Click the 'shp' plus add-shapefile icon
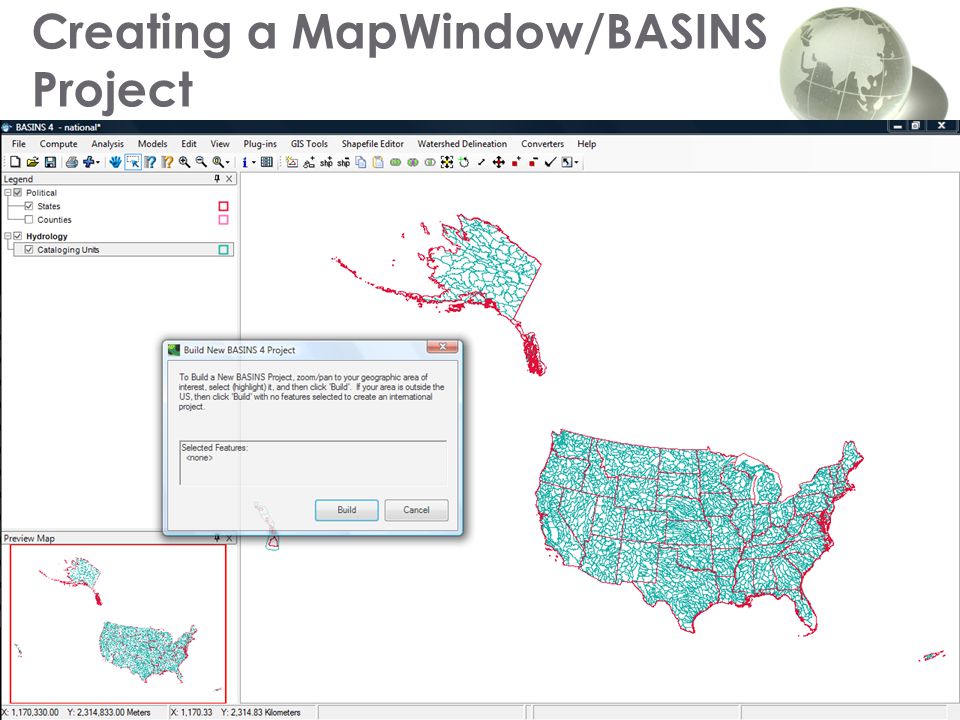 tap(326, 162)
